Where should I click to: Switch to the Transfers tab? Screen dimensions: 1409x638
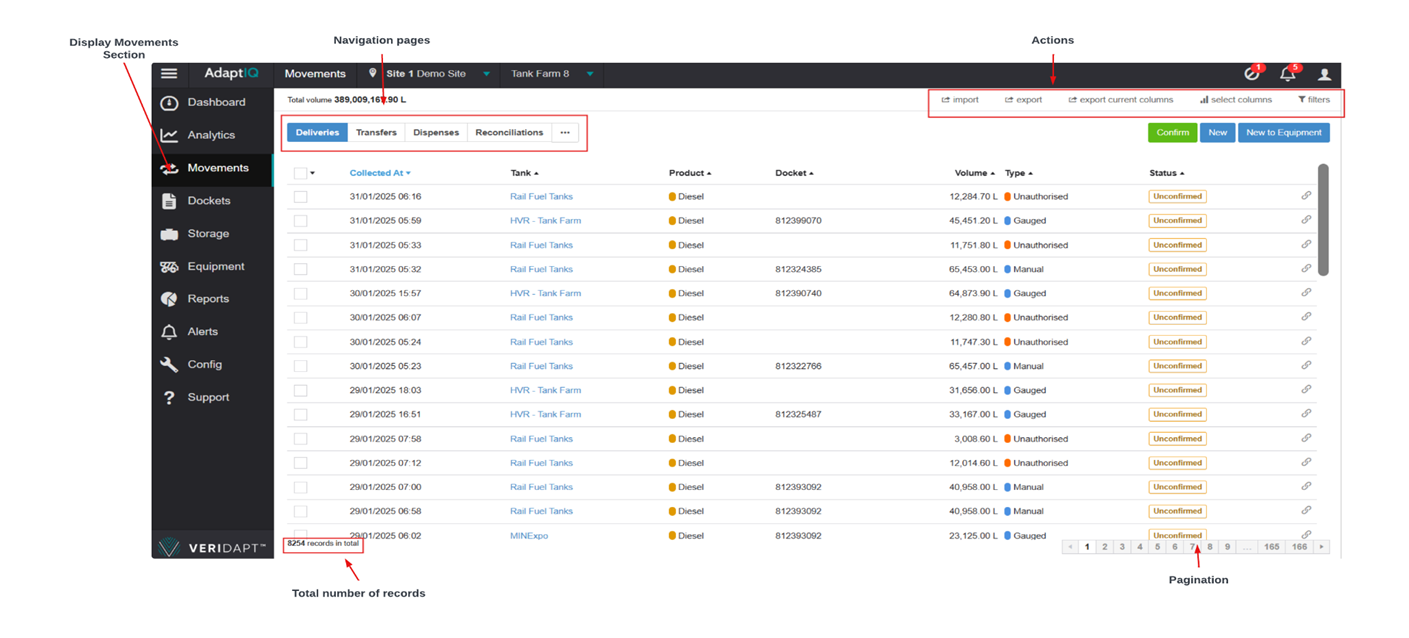[x=376, y=133]
